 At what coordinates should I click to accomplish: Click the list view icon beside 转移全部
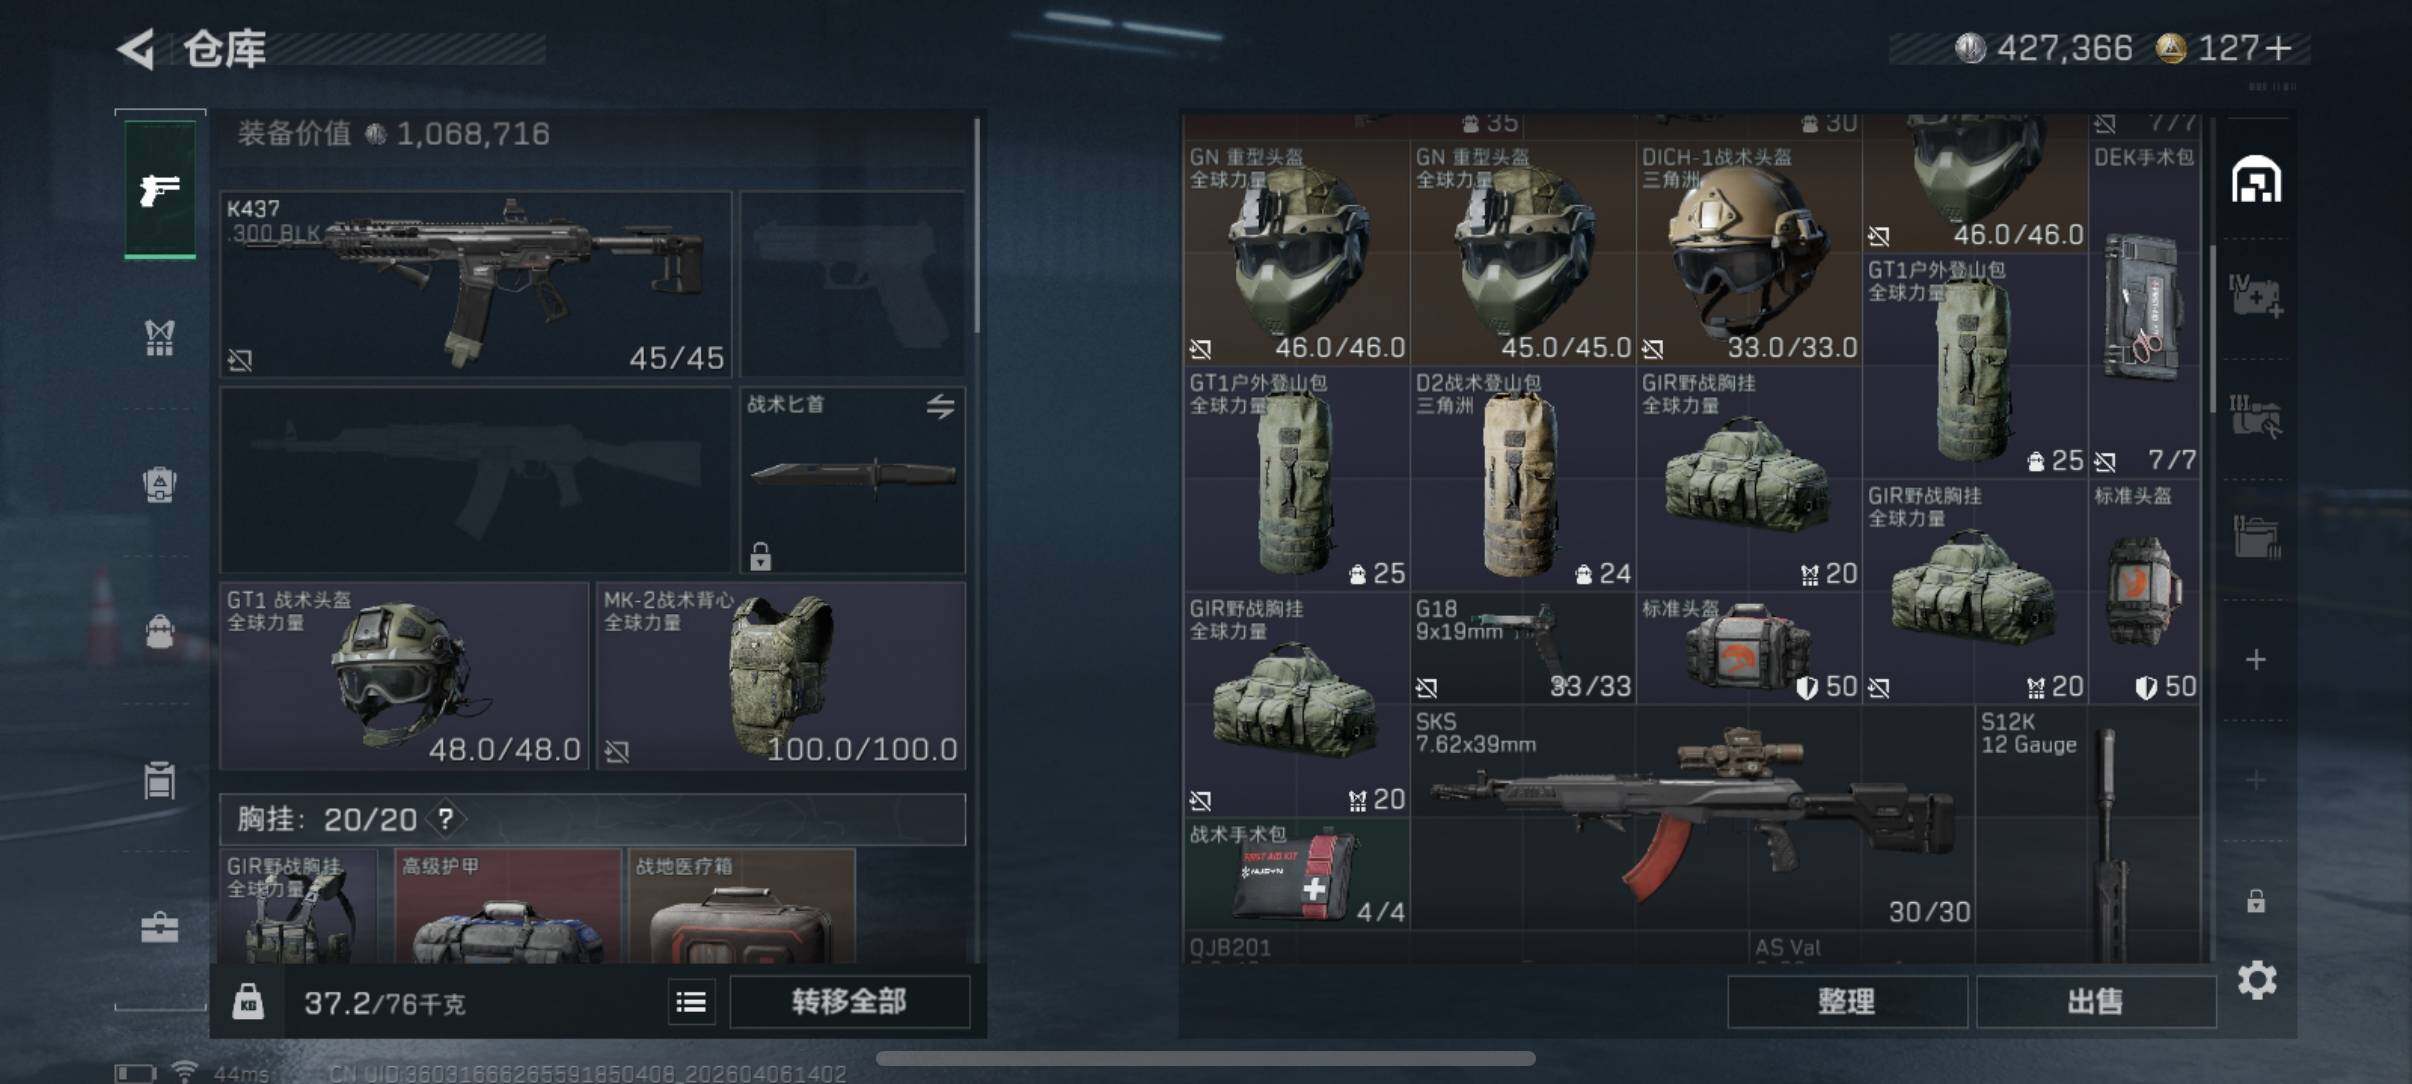pos(691,1001)
